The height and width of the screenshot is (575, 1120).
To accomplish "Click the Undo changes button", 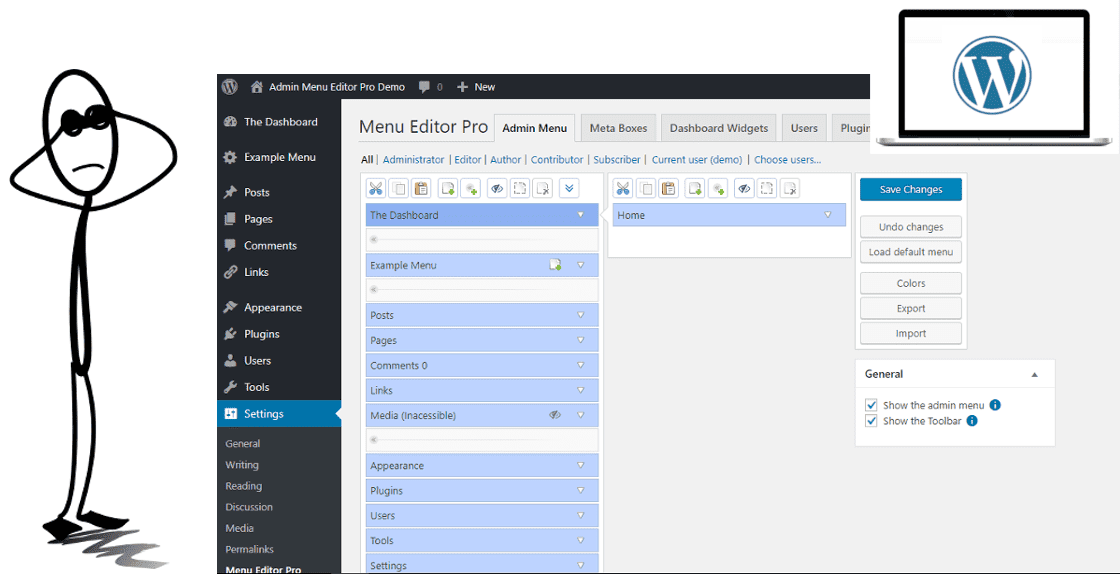I will [911, 226].
